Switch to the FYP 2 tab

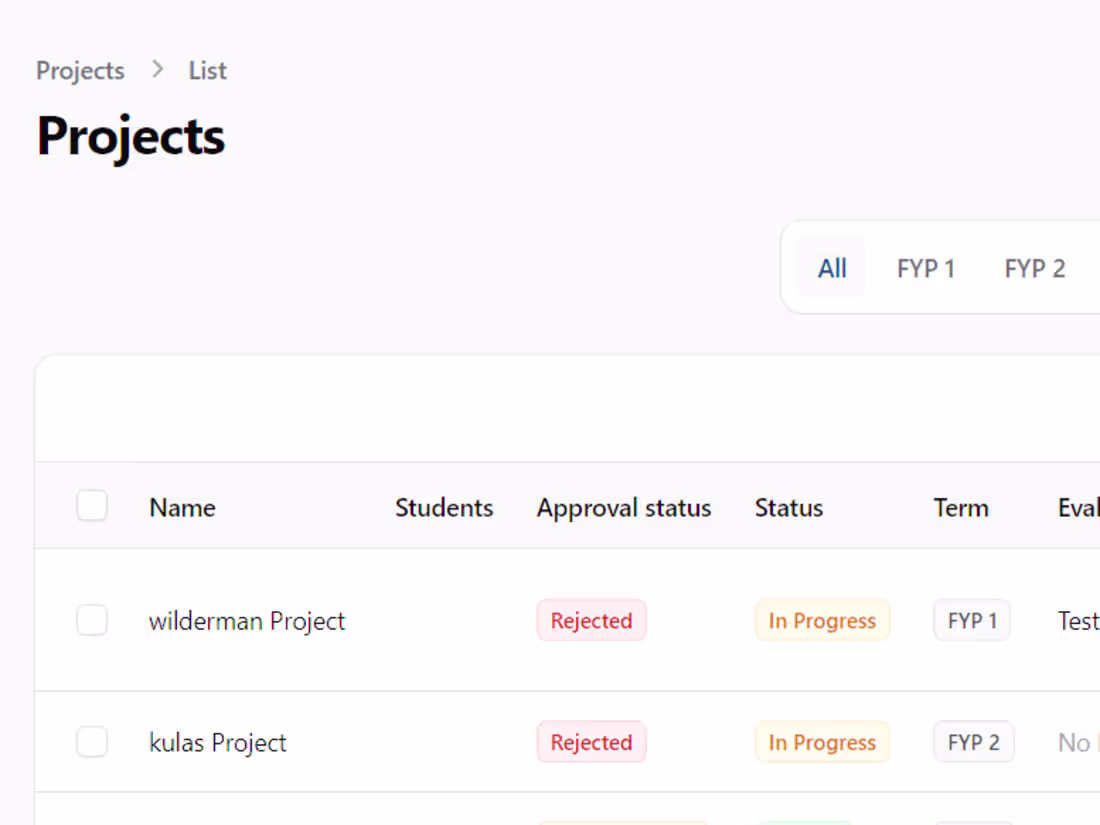click(1034, 268)
